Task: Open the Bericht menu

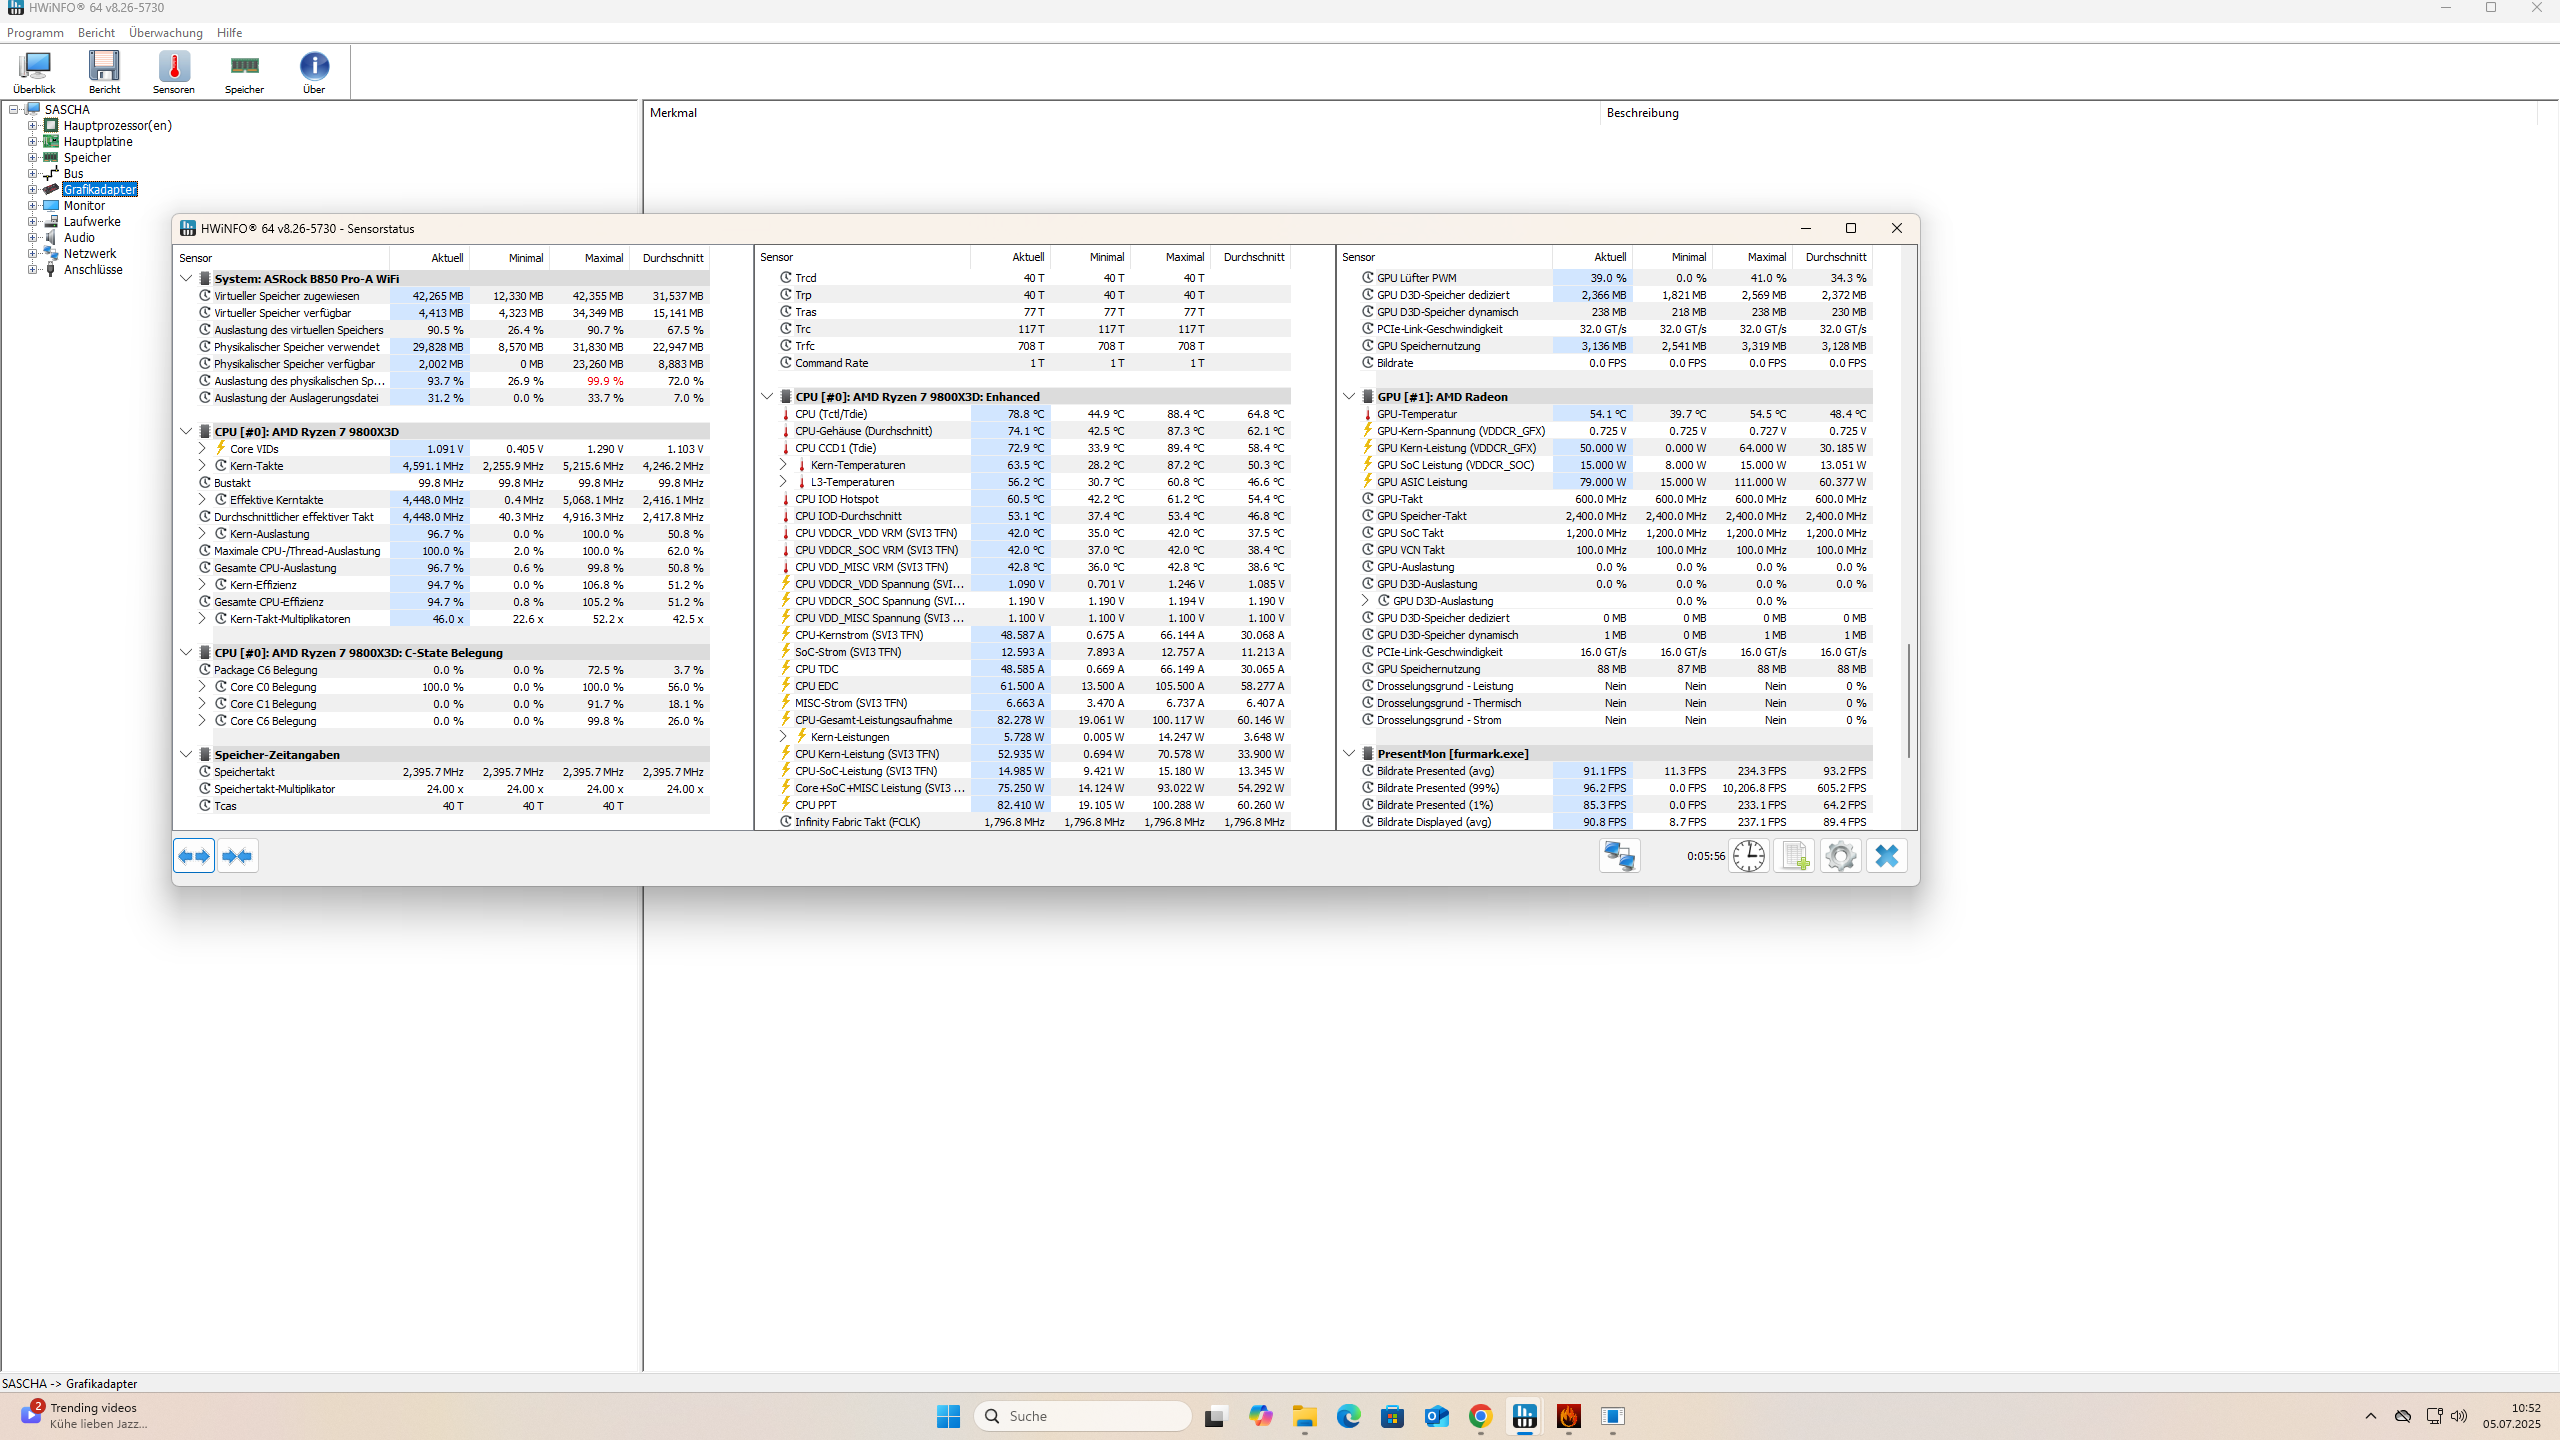Action: click(x=96, y=33)
